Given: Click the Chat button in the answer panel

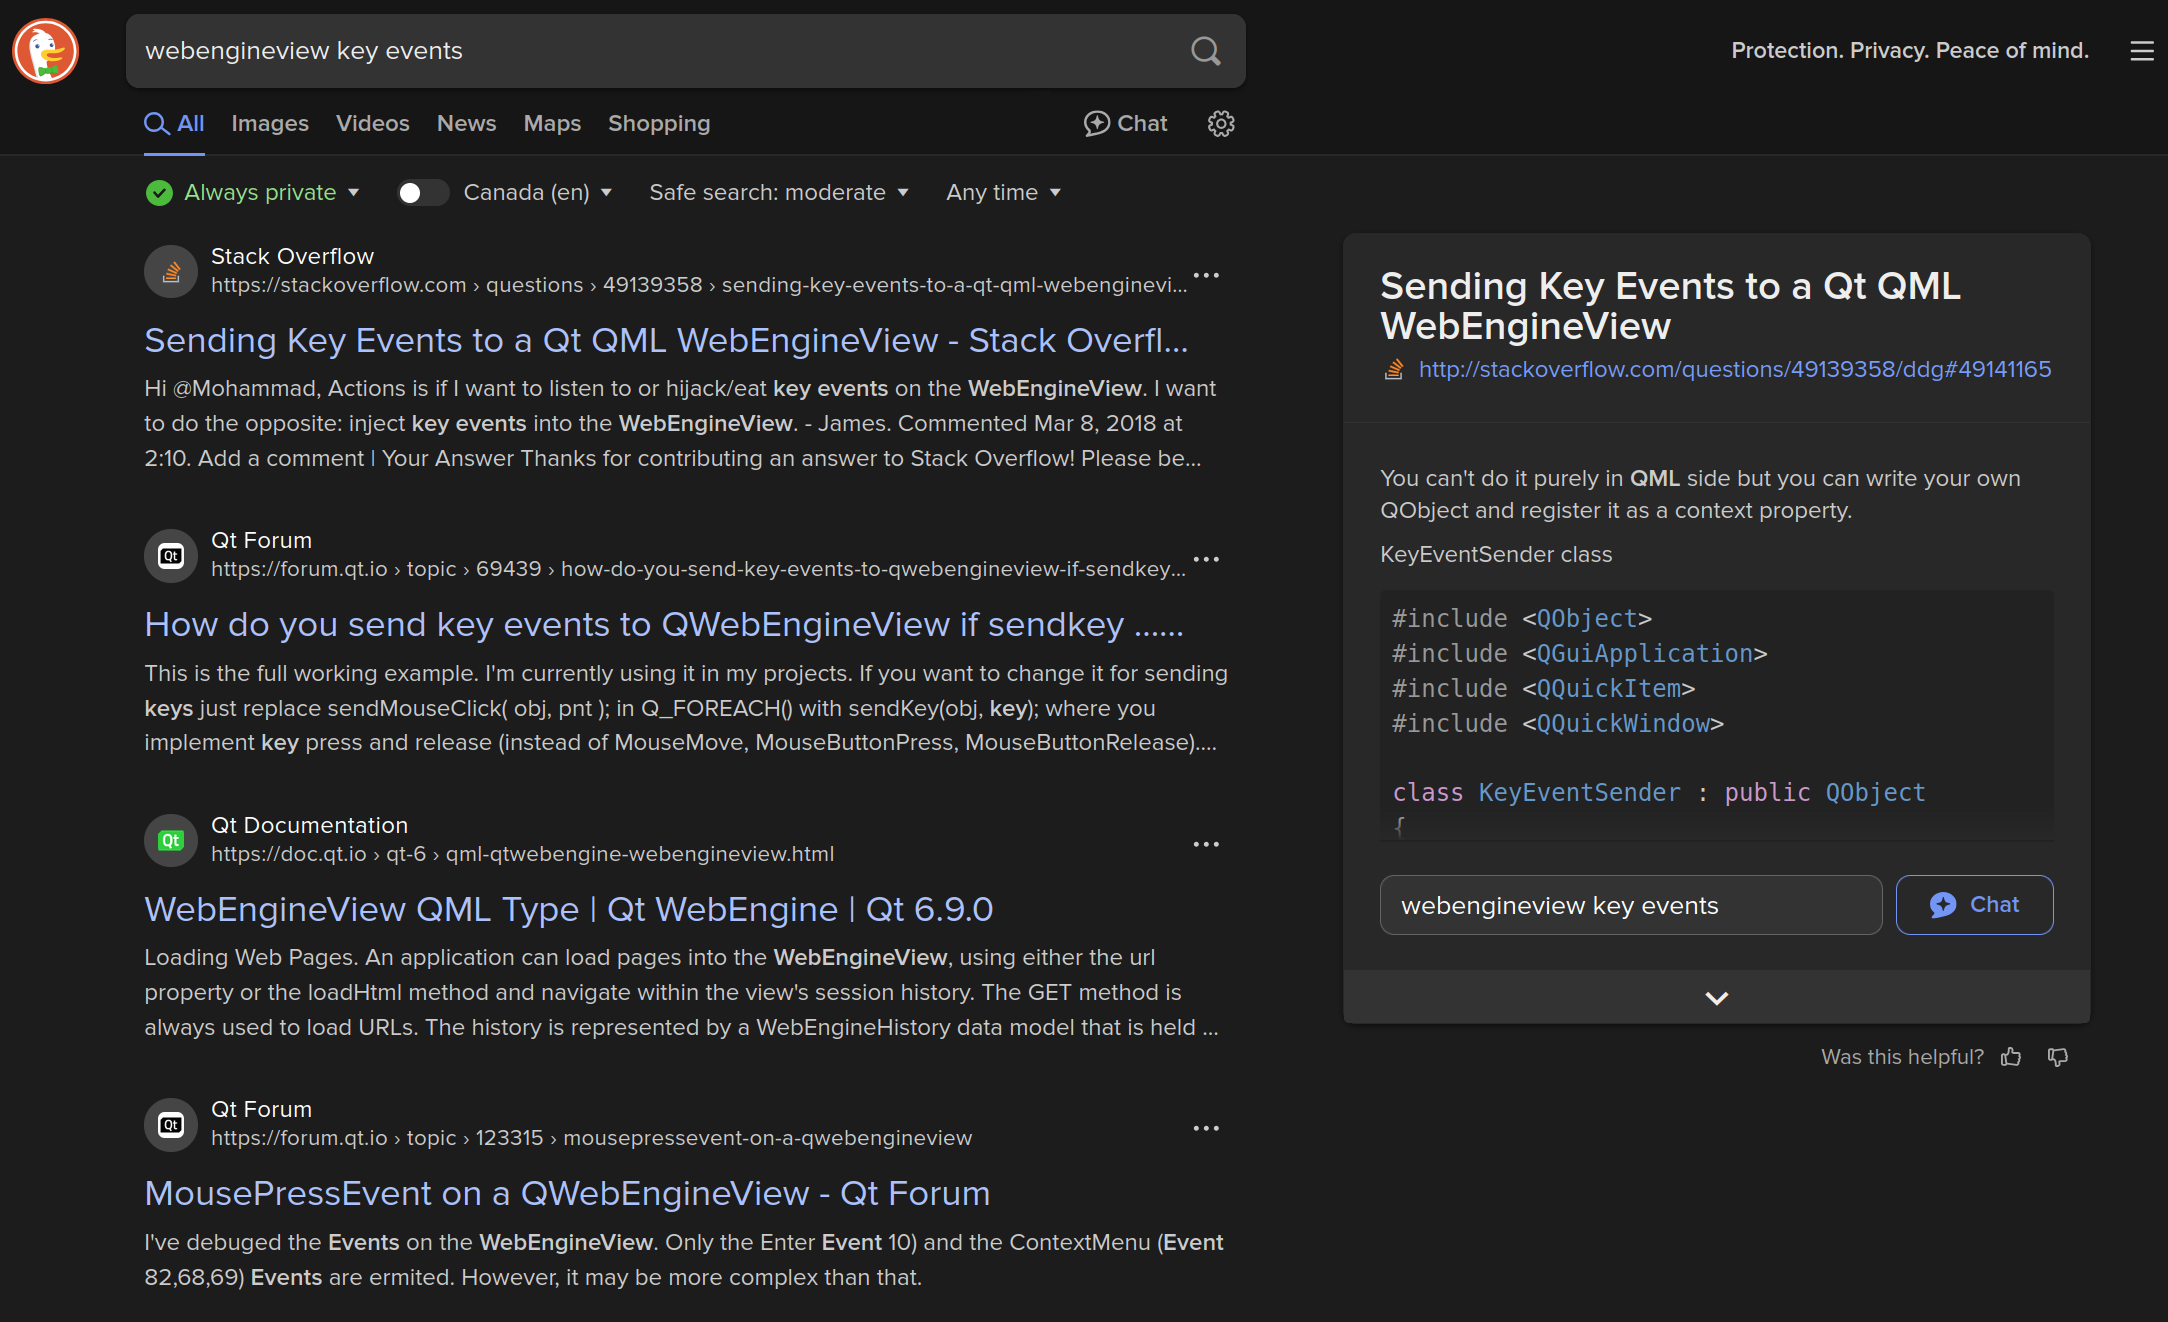Looking at the screenshot, I should 1974,905.
